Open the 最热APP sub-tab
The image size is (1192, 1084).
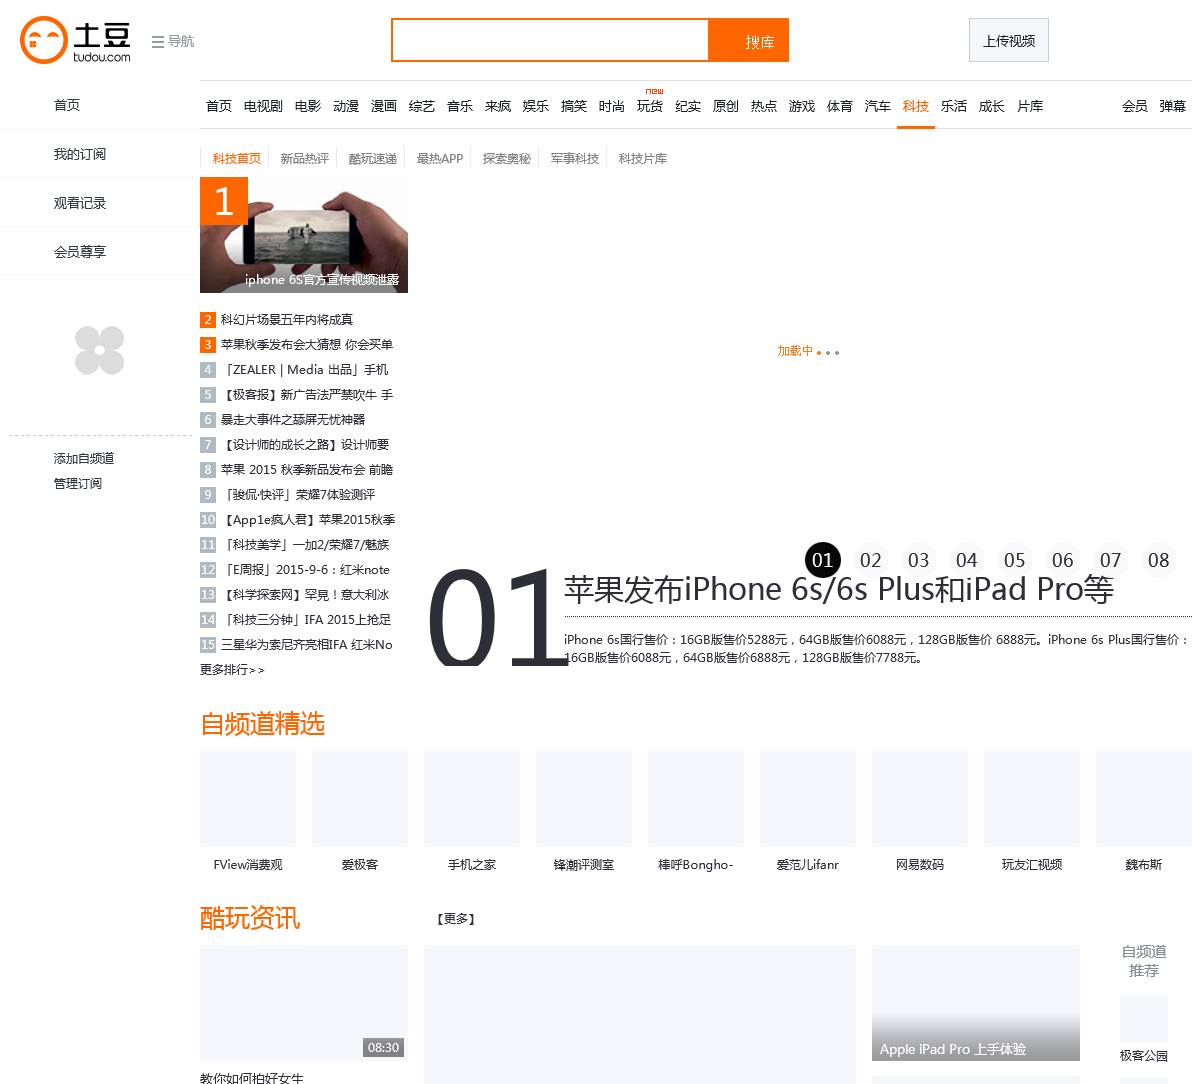point(440,158)
